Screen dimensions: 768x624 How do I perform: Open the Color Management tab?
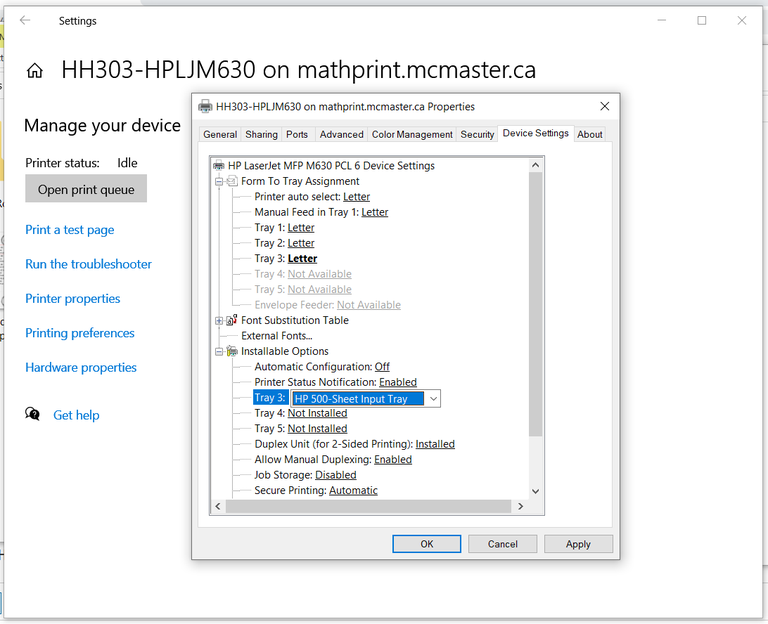point(412,134)
